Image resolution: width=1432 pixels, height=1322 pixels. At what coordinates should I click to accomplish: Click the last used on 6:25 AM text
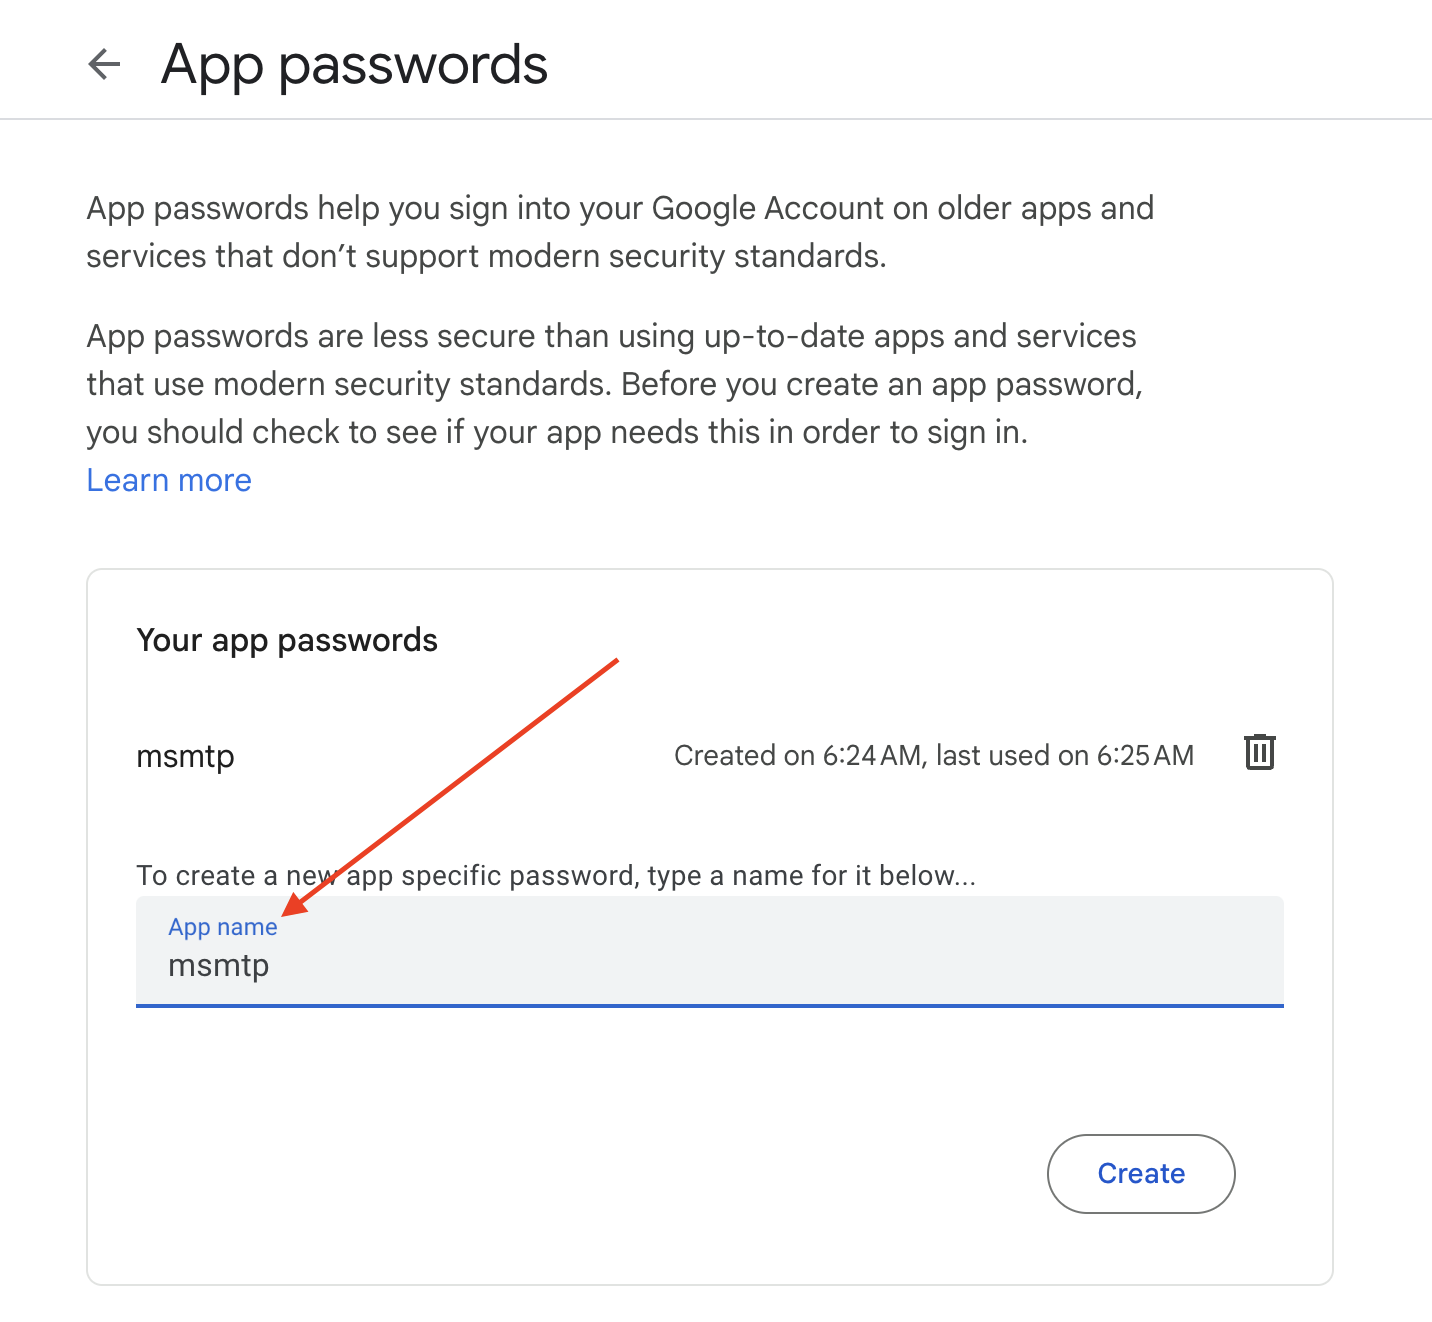click(x=1065, y=756)
